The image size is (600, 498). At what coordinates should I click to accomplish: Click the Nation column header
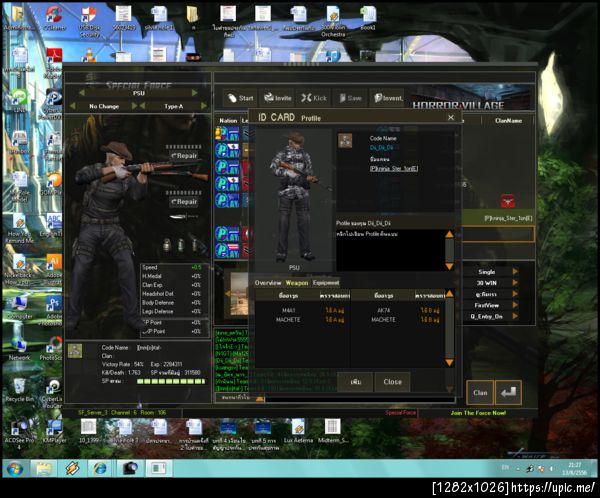[x=228, y=121]
